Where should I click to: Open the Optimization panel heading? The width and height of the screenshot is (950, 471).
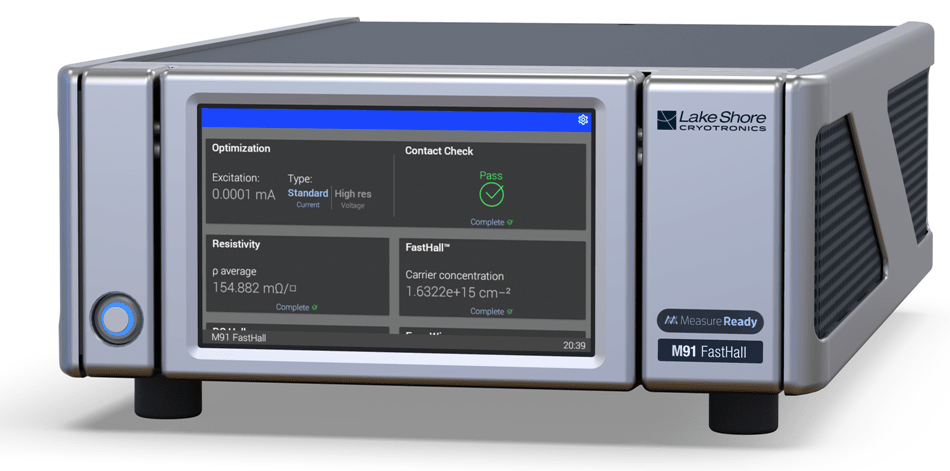click(241, 148)
